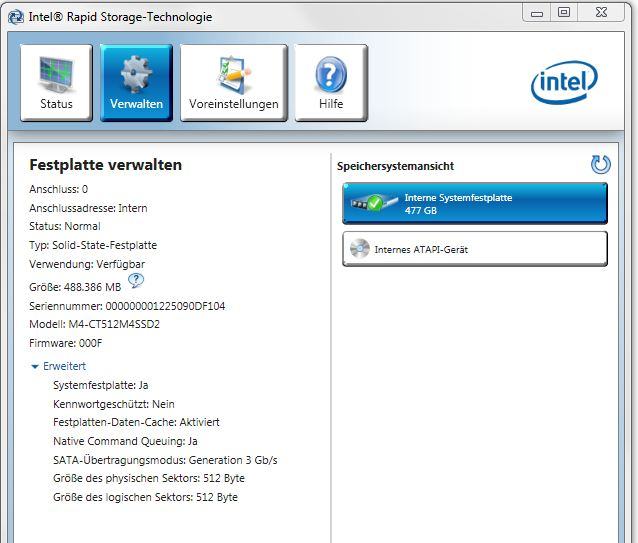
Task: Refresh the Speichersystemansicht view
Action: click(x=601, y=164)
